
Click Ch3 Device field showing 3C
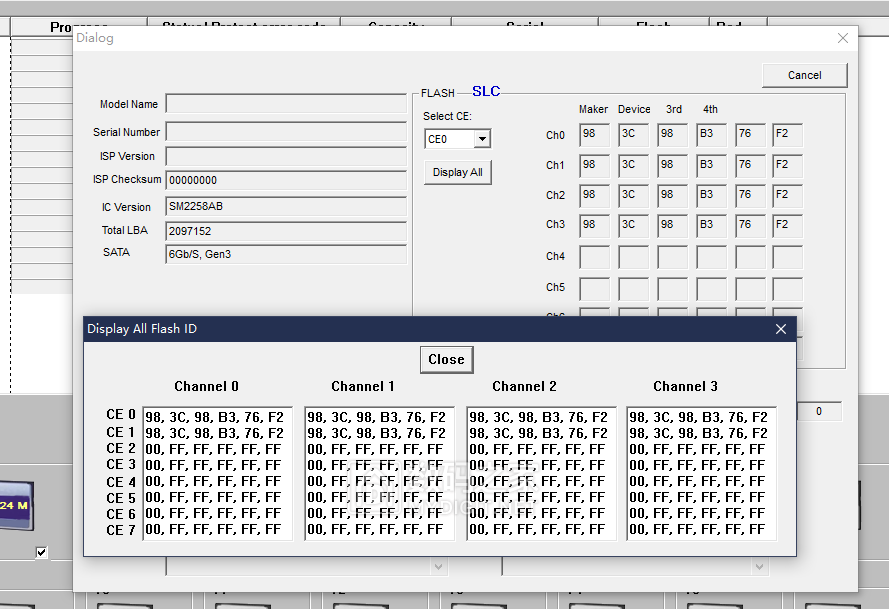(x=633, y=225)
